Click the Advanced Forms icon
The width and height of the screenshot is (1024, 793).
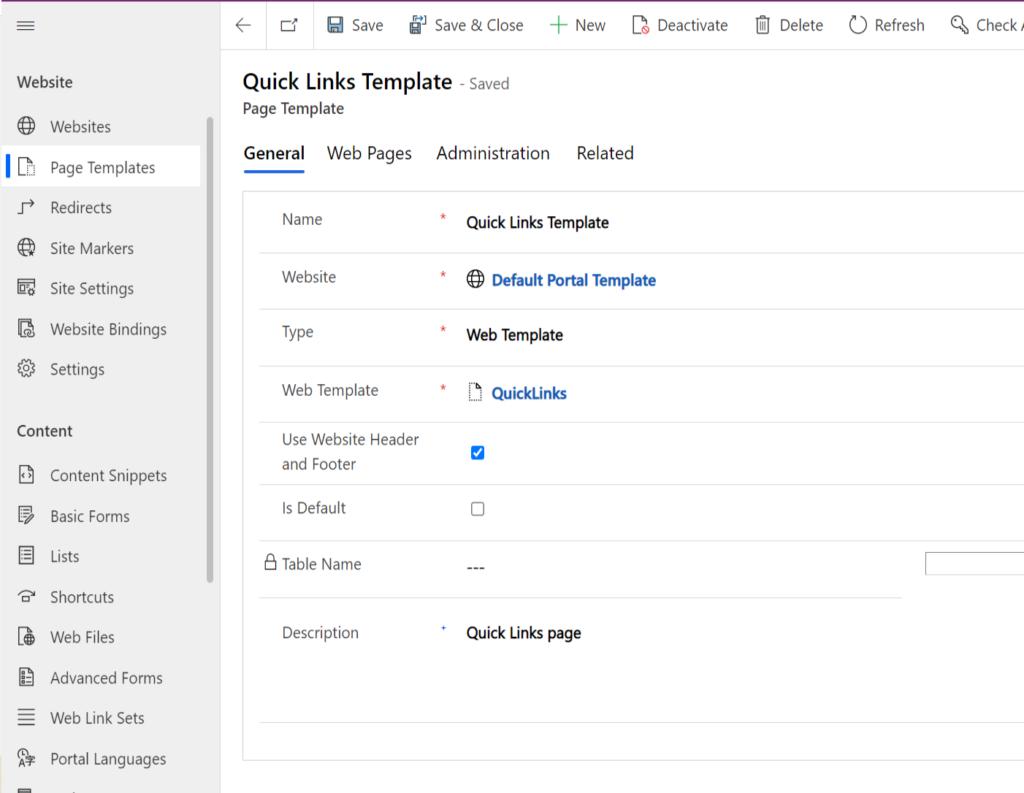coord(26,677)
